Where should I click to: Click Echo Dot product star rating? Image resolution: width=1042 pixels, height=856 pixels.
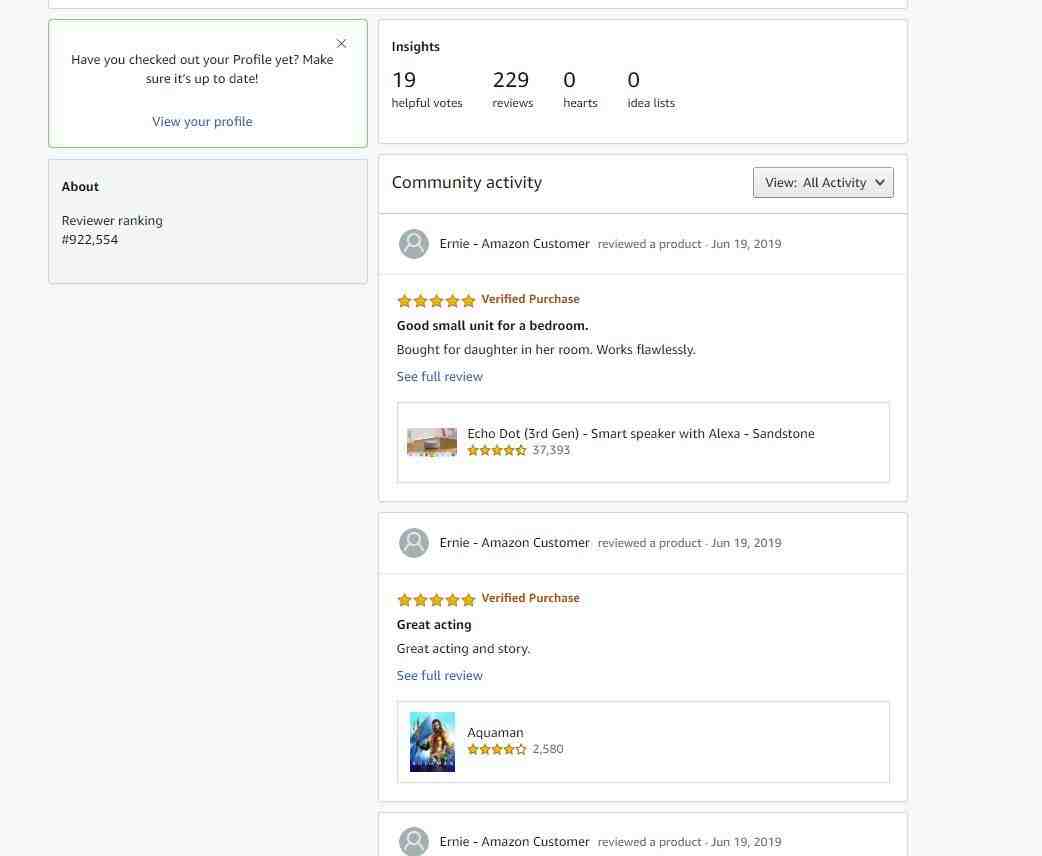(496, 451)
